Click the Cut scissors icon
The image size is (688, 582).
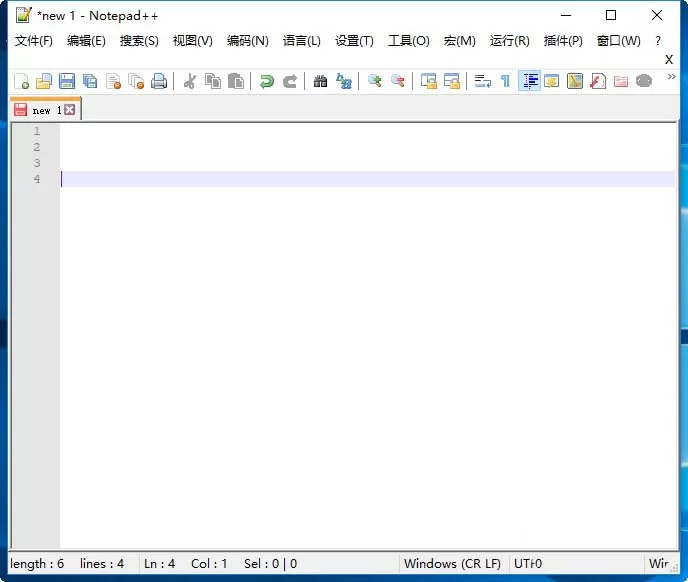(190, 82)
